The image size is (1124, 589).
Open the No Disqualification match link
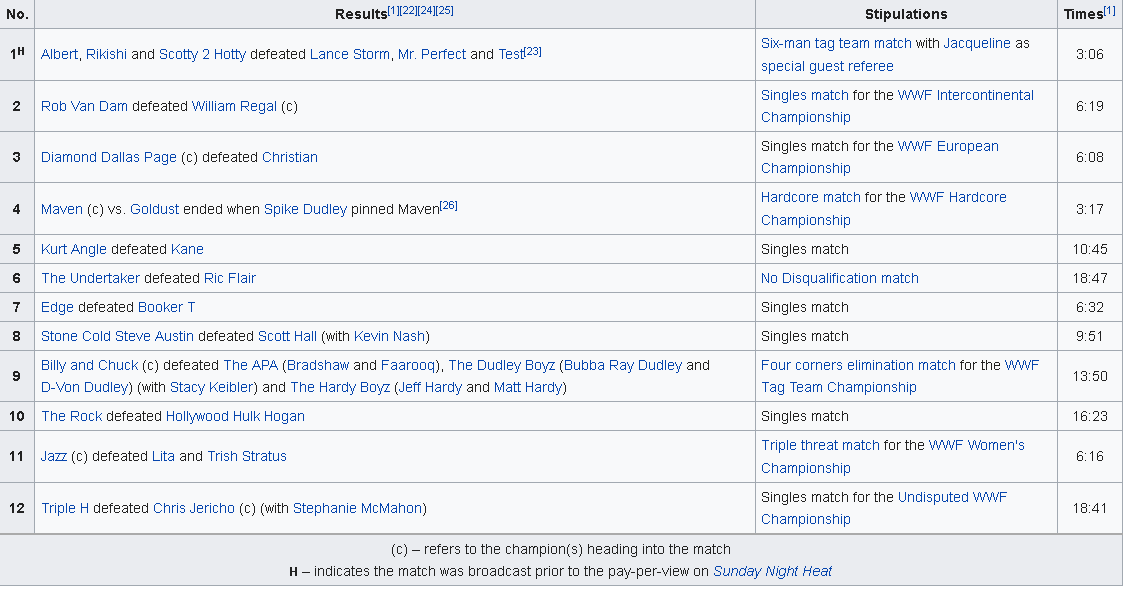(839, 279)
